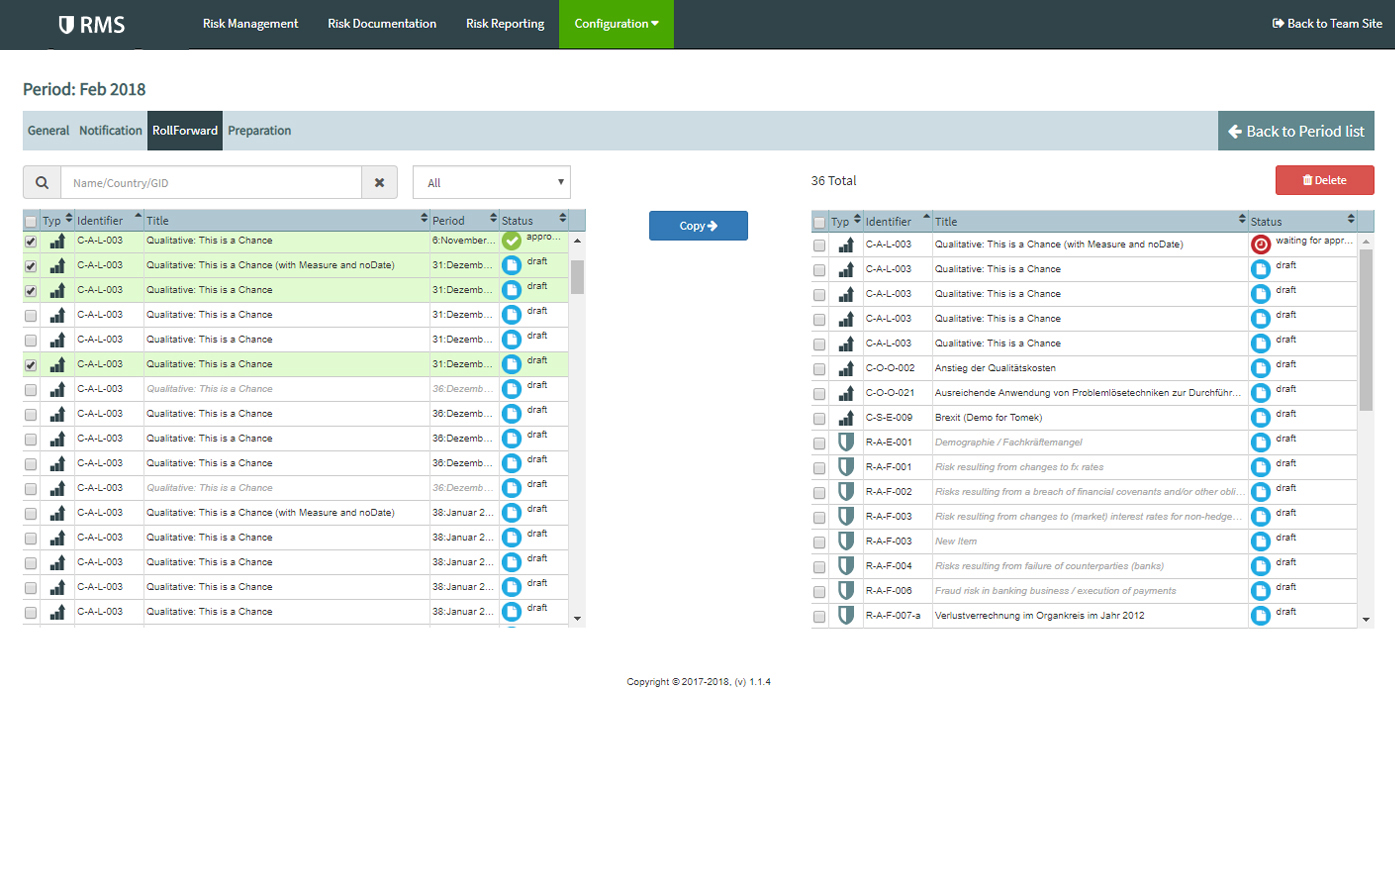
Task: Click the chart type icon in the C-S-E-009 Brexit row
Action: [x=846, y=418]
